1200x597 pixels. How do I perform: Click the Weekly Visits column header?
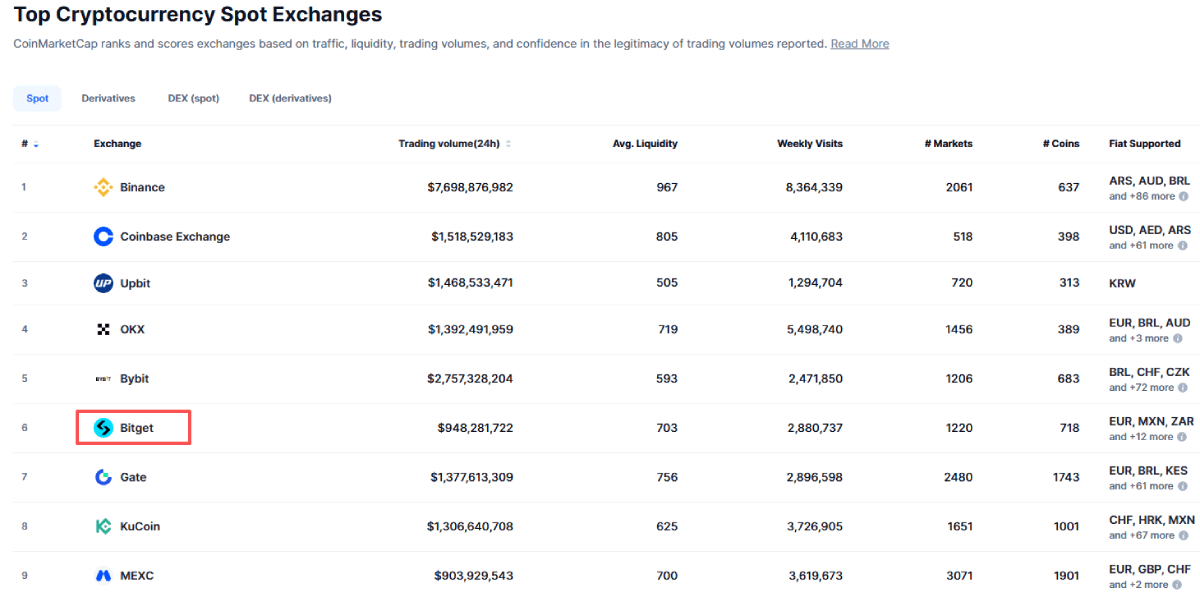(809, 144)
